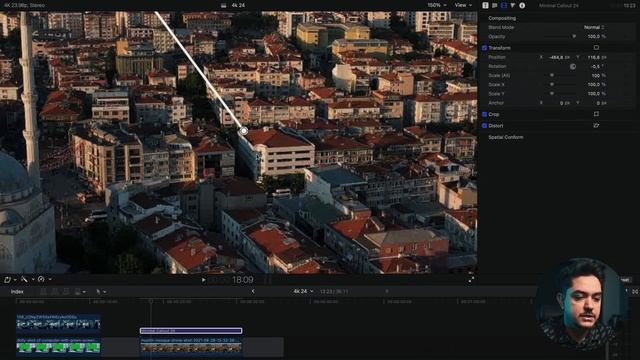Select the text inspector tab icon
This screenshot has width=640, height=360.
click(494, 5)
